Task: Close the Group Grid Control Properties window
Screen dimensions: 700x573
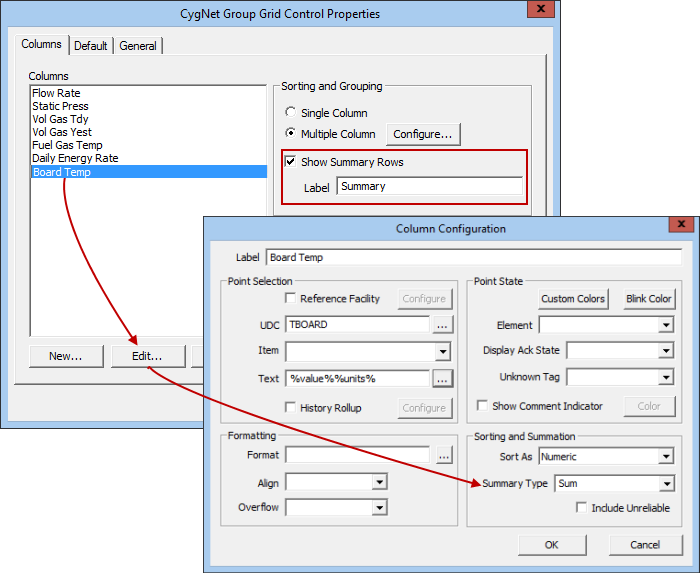Action: [x=540, y=8]
